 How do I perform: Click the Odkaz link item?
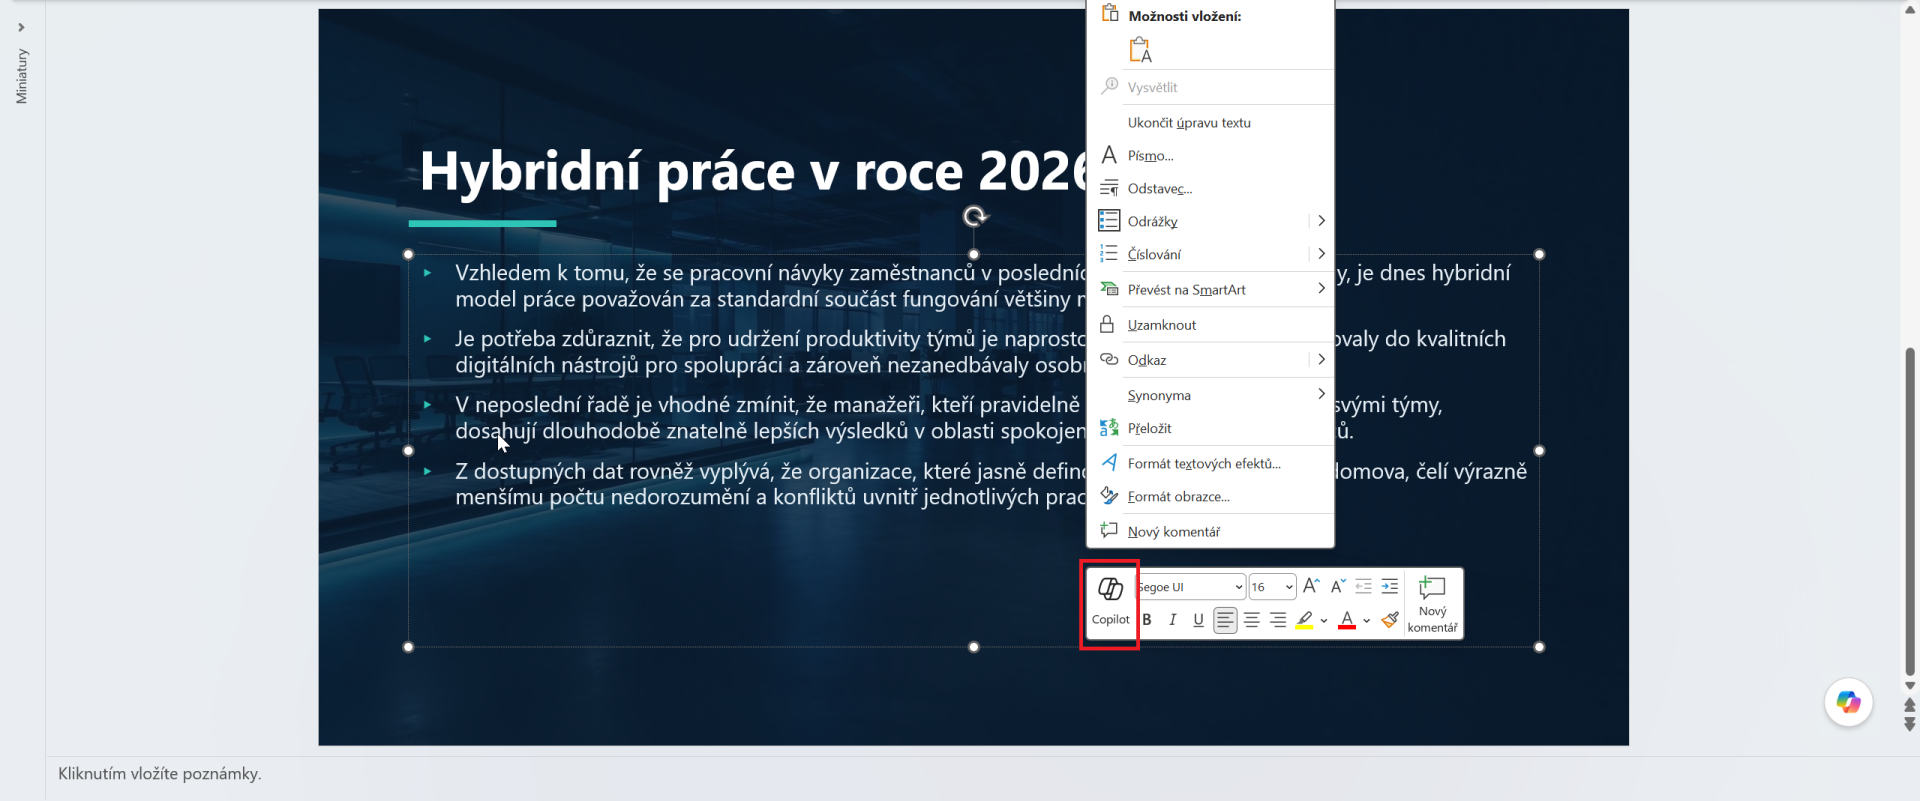tap(1200, 360)
